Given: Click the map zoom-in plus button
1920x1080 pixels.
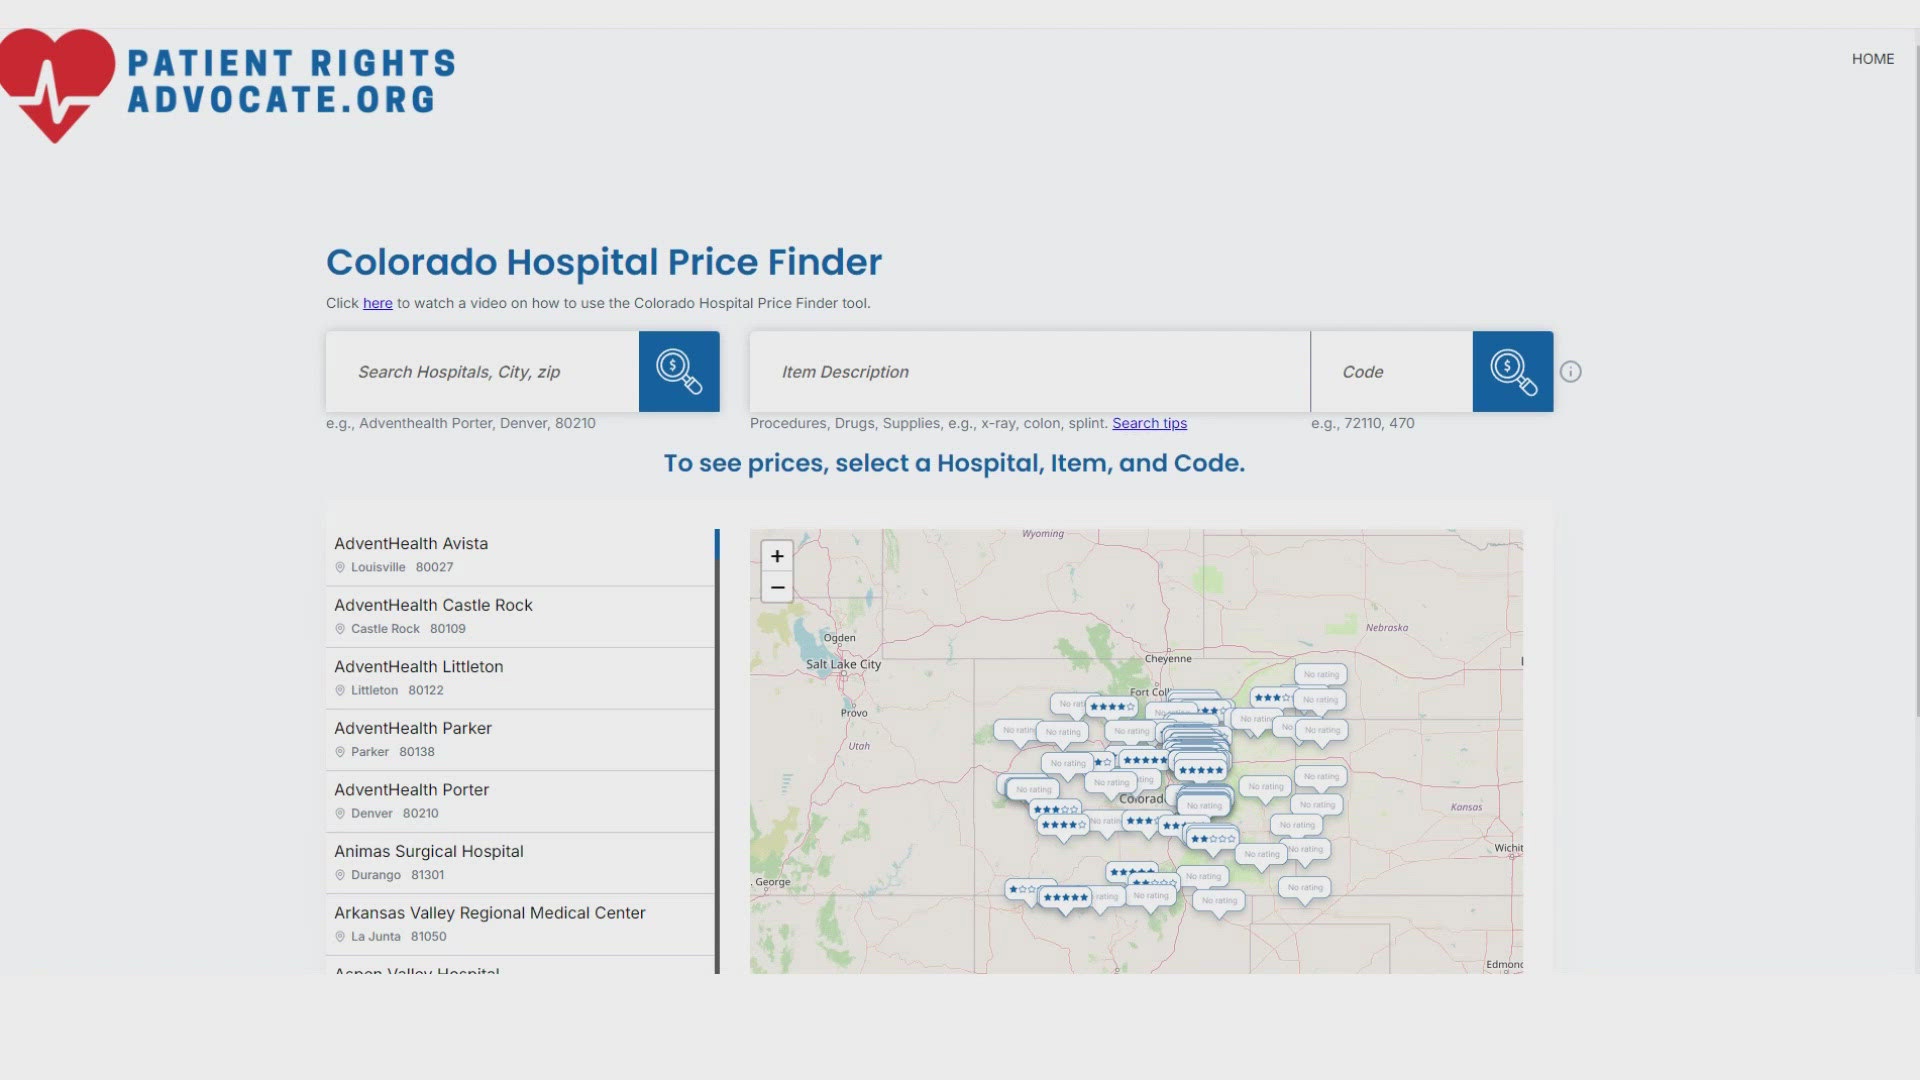Looking at the screenshot, I should pos(777,555).
